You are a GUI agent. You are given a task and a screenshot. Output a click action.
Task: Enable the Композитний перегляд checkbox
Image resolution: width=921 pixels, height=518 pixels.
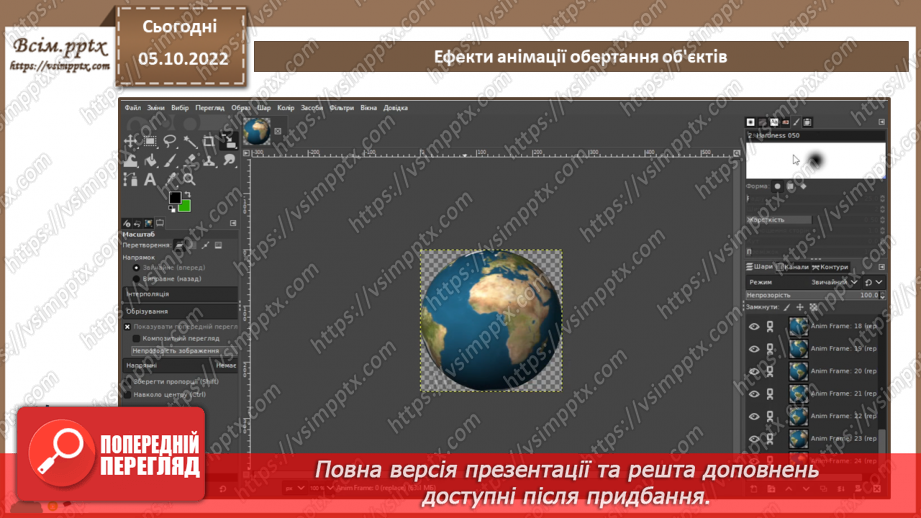[x=136, y=339]
